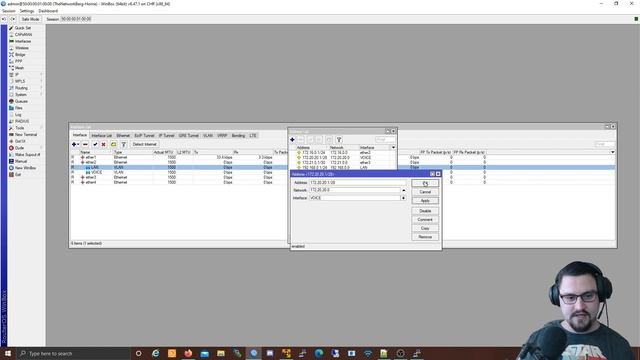Open the column dropdown in Address List header
640x360 pixels.
pyautogui.click(x=393, y=147)
